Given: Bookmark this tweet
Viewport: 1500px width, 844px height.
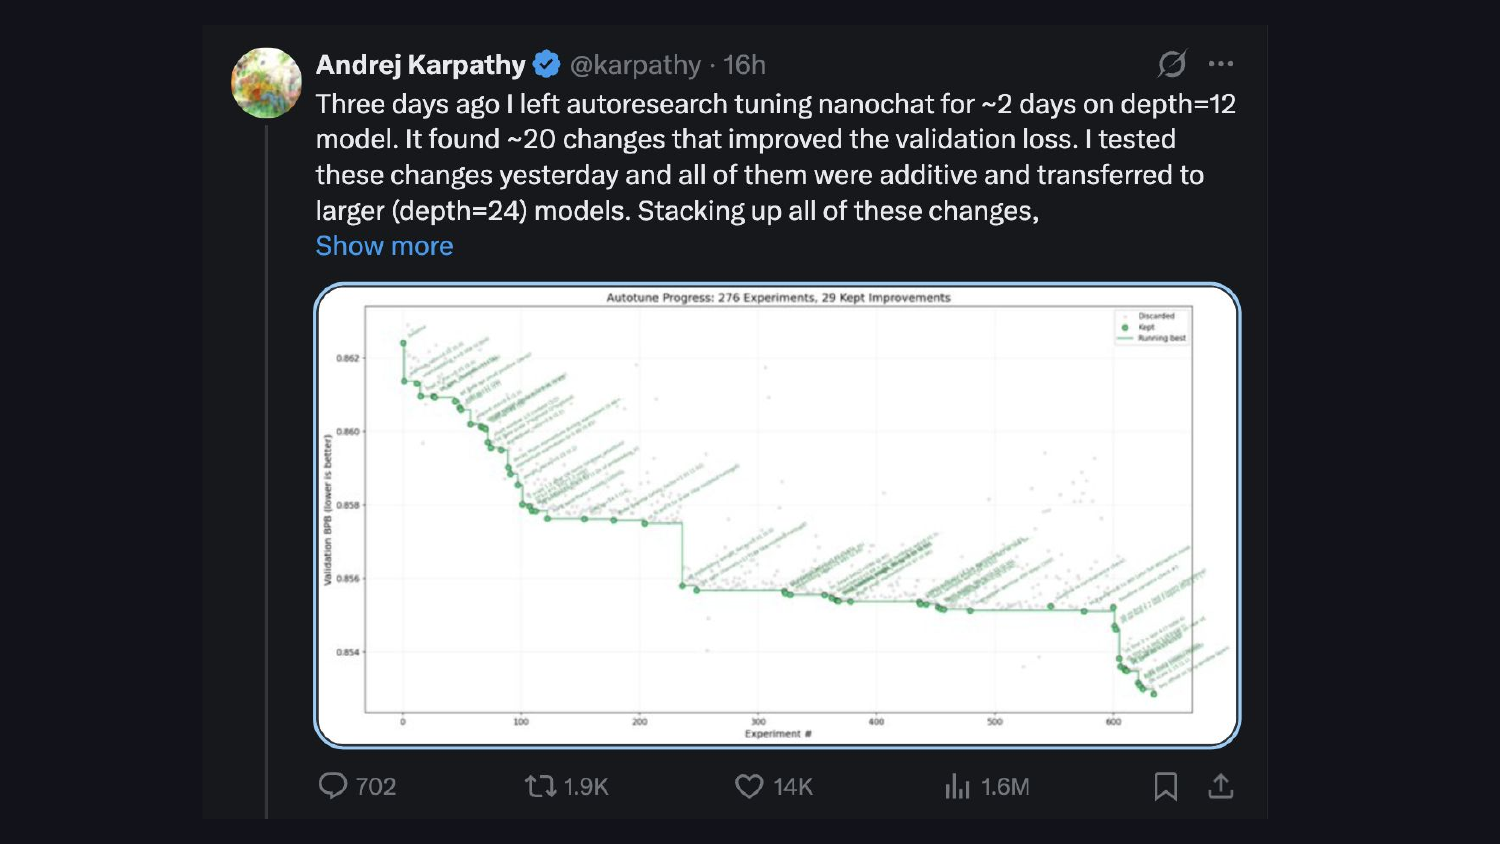Looking at the screenshot, I should (1165, 787).
